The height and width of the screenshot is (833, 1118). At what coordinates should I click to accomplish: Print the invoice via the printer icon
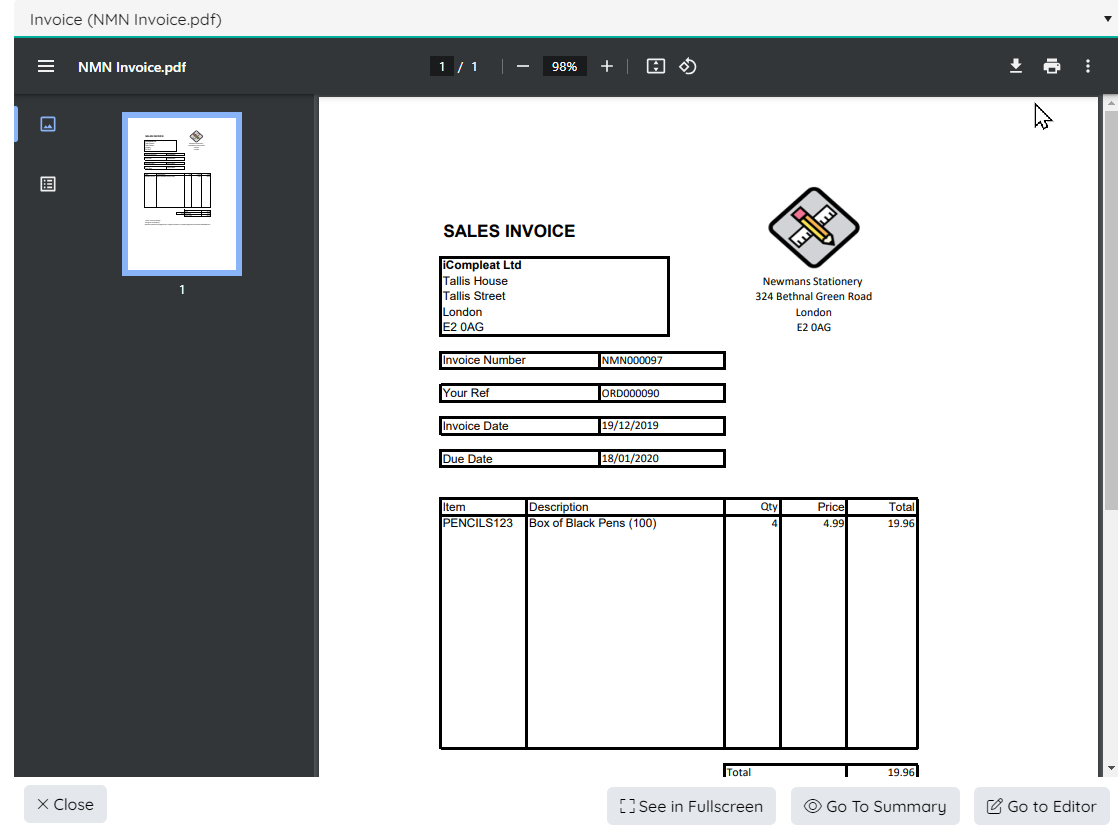coord(1052,66)
